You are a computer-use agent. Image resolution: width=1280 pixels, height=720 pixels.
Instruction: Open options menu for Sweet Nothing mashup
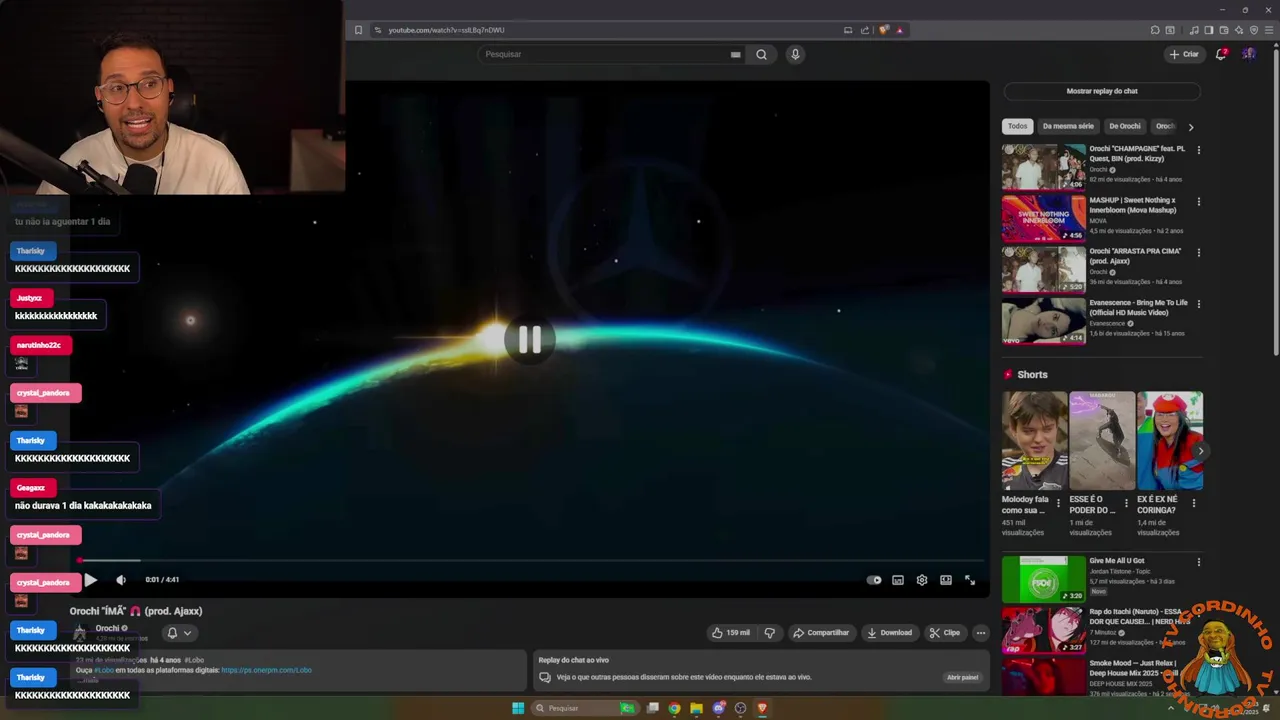(x=1198, y=201)
